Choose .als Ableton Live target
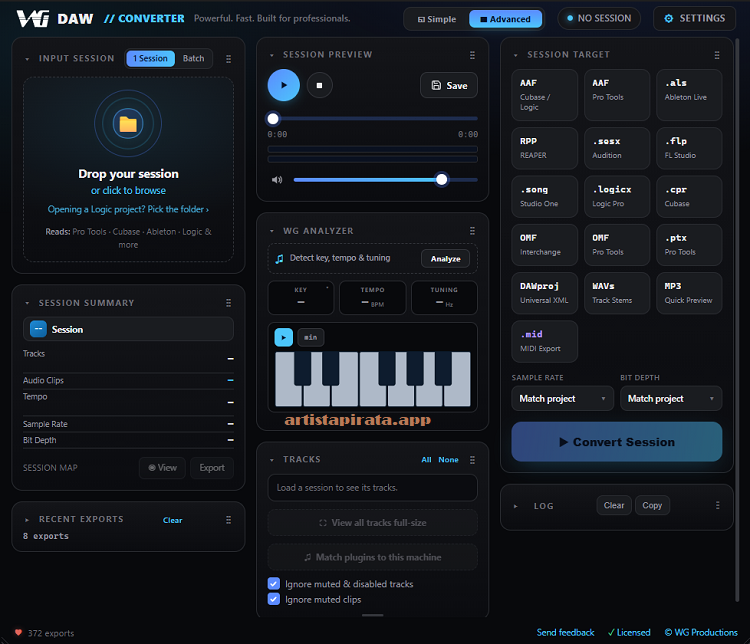750x644 pixels. click(689, 95)
